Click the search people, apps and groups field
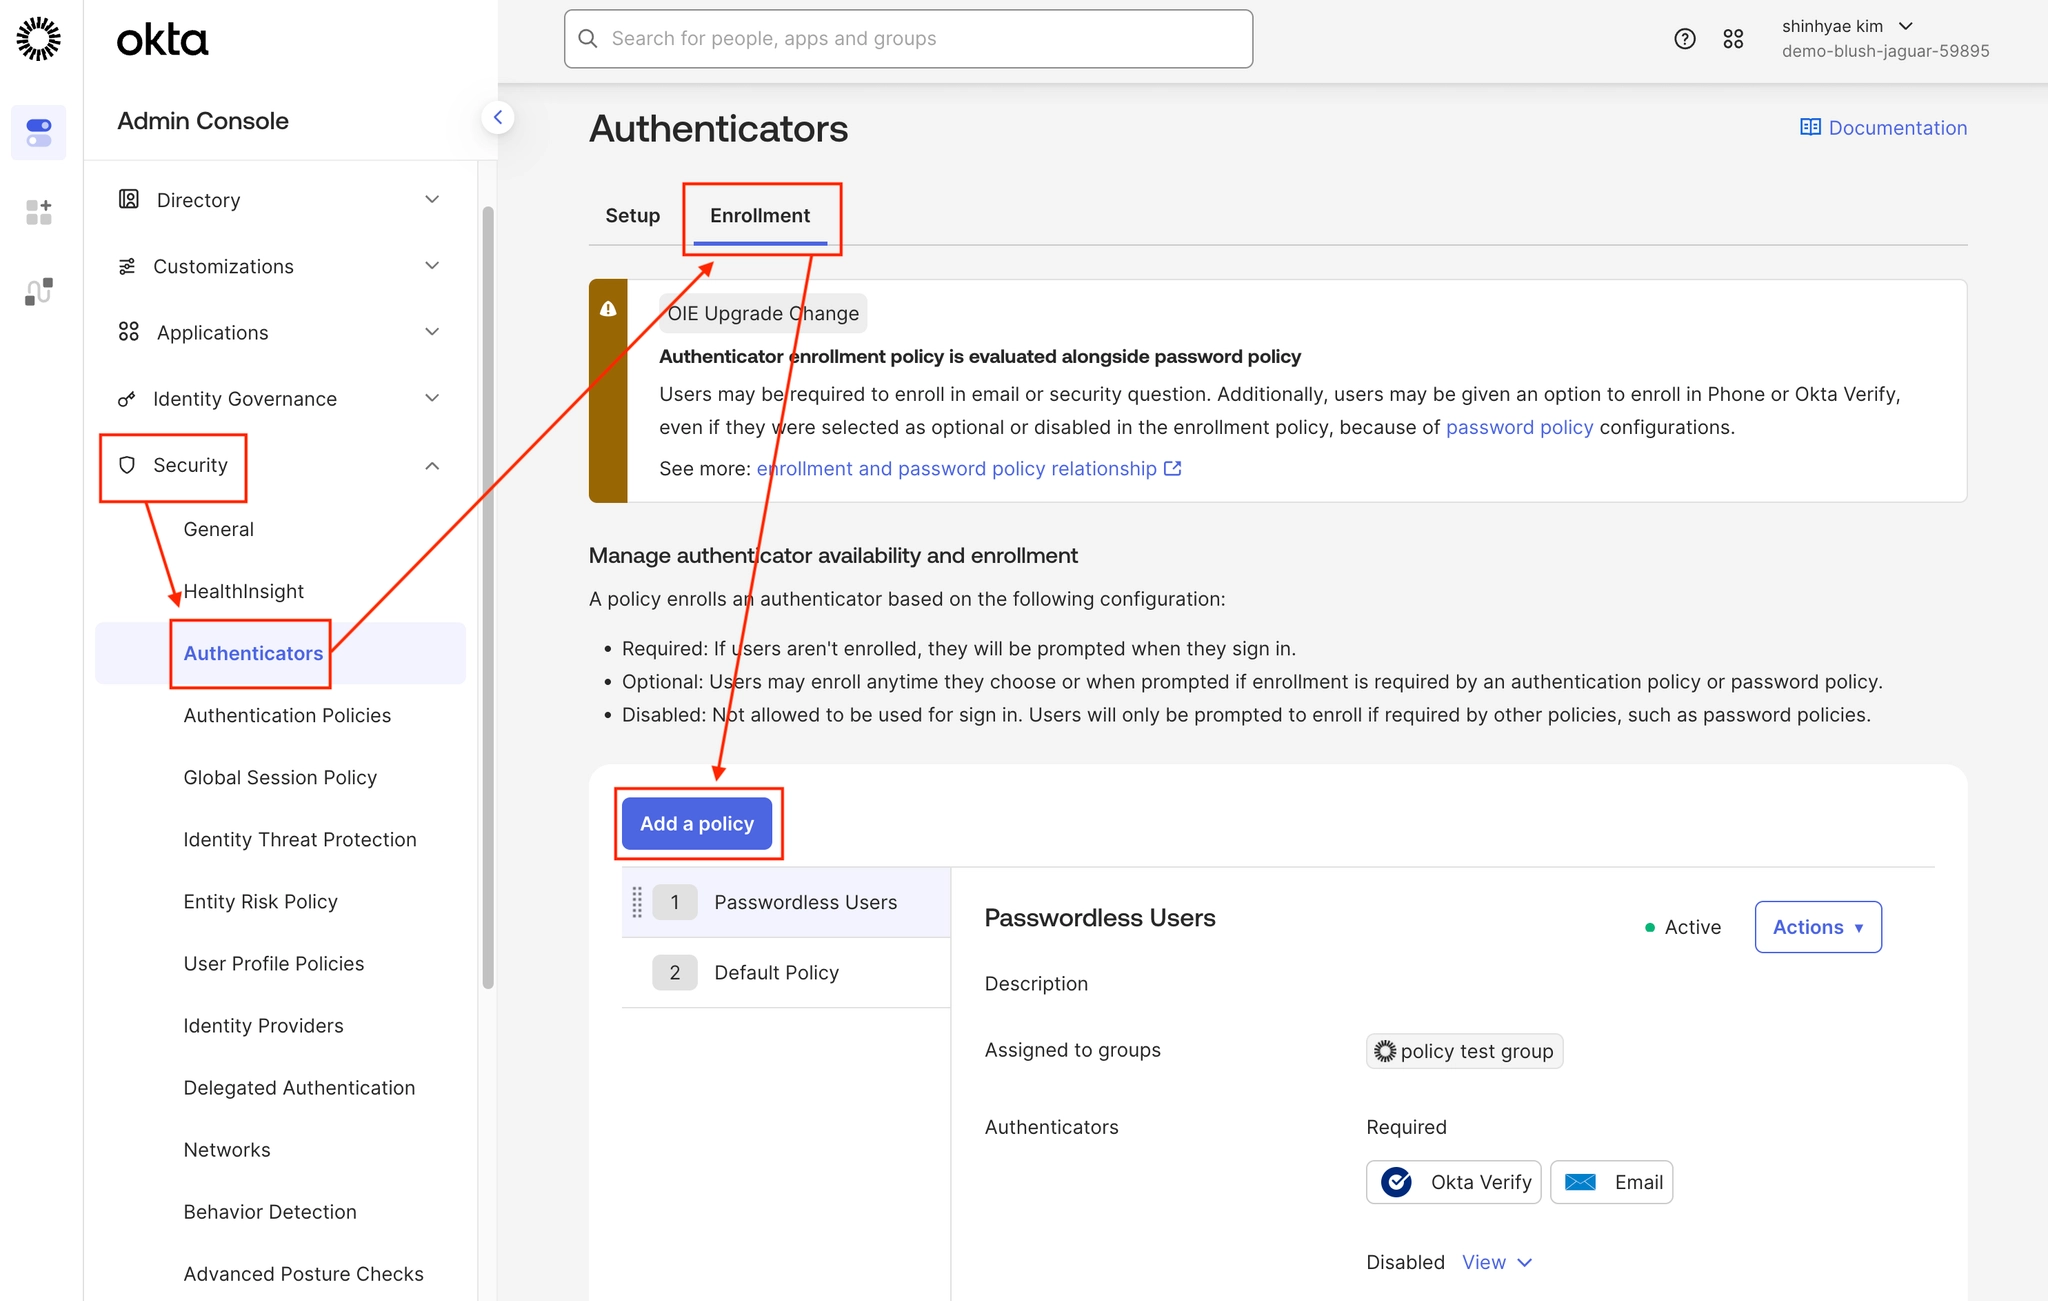The height and width of the screenshot is (1301, 2048). 908,39
